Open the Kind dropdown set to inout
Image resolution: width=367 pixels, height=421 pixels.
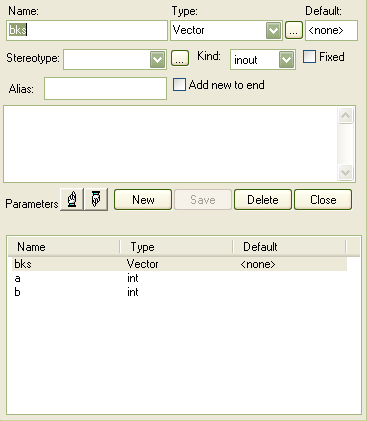coord(286,60)
